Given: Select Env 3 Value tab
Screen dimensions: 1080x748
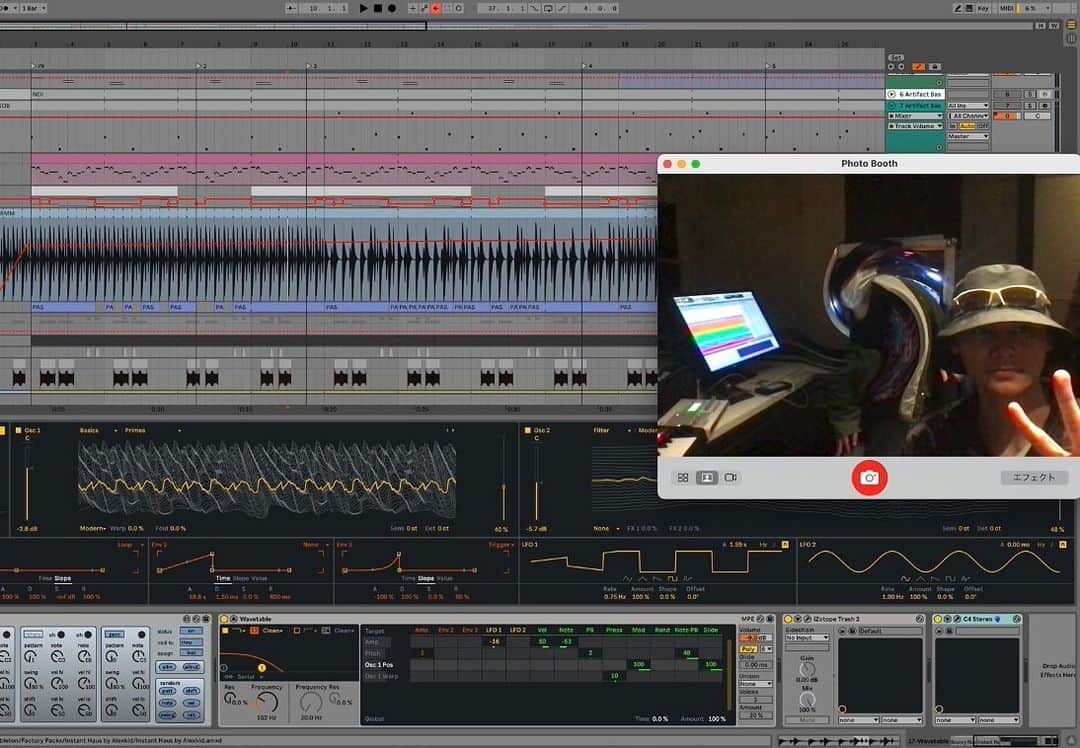Looking at the screenshot, I should click(445, 578).
